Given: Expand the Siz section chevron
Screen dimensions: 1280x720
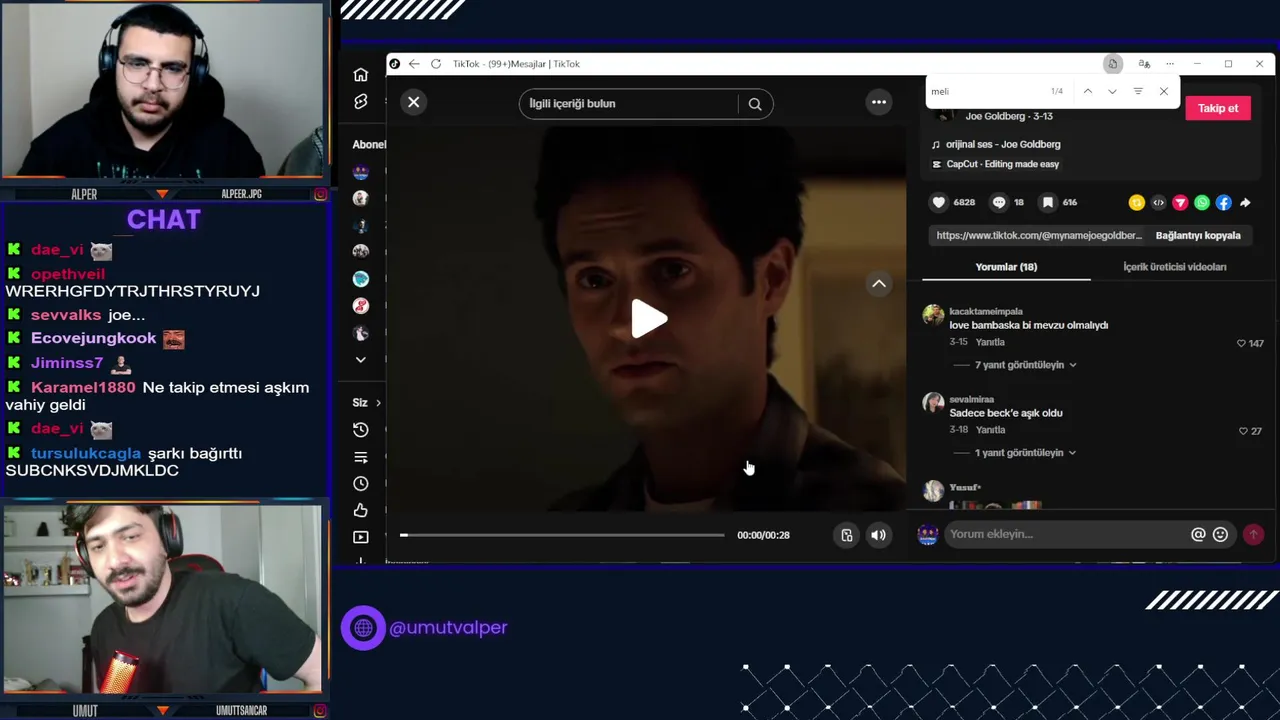Looking at the screenshot, I should pos(377,403).
